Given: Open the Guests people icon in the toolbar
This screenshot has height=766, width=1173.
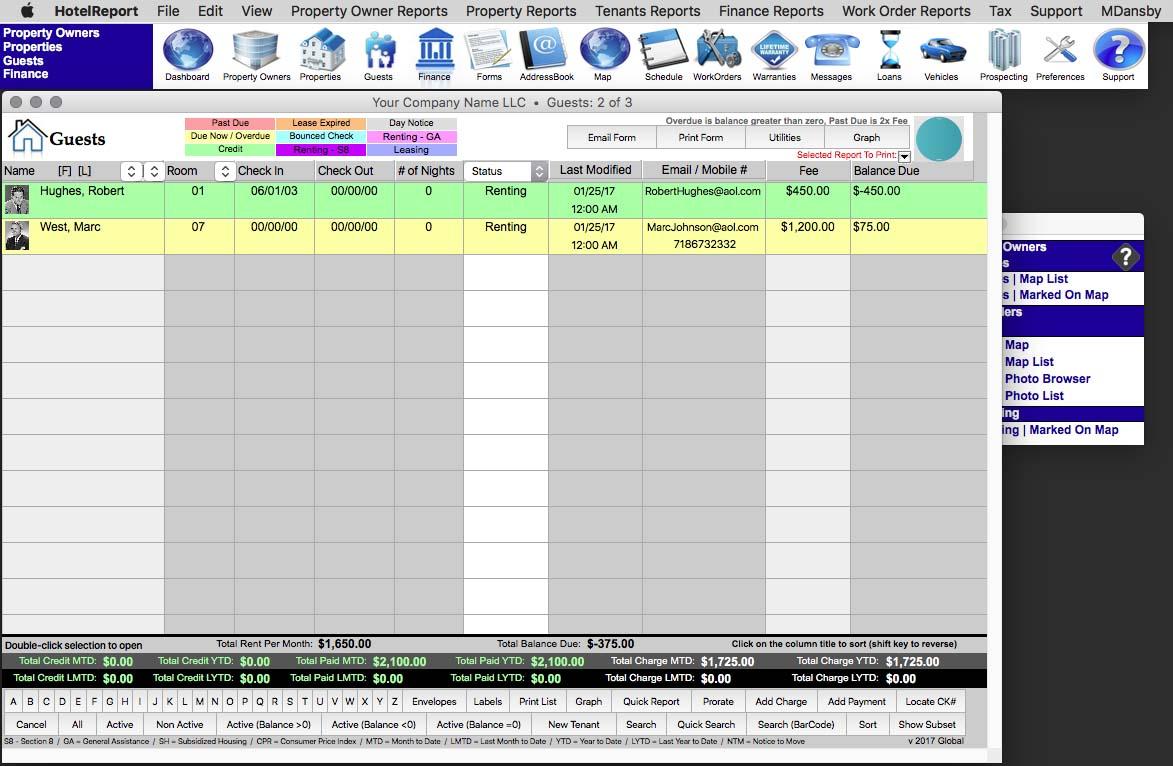Looking at the screenshot, I should (x=379, y=51).
